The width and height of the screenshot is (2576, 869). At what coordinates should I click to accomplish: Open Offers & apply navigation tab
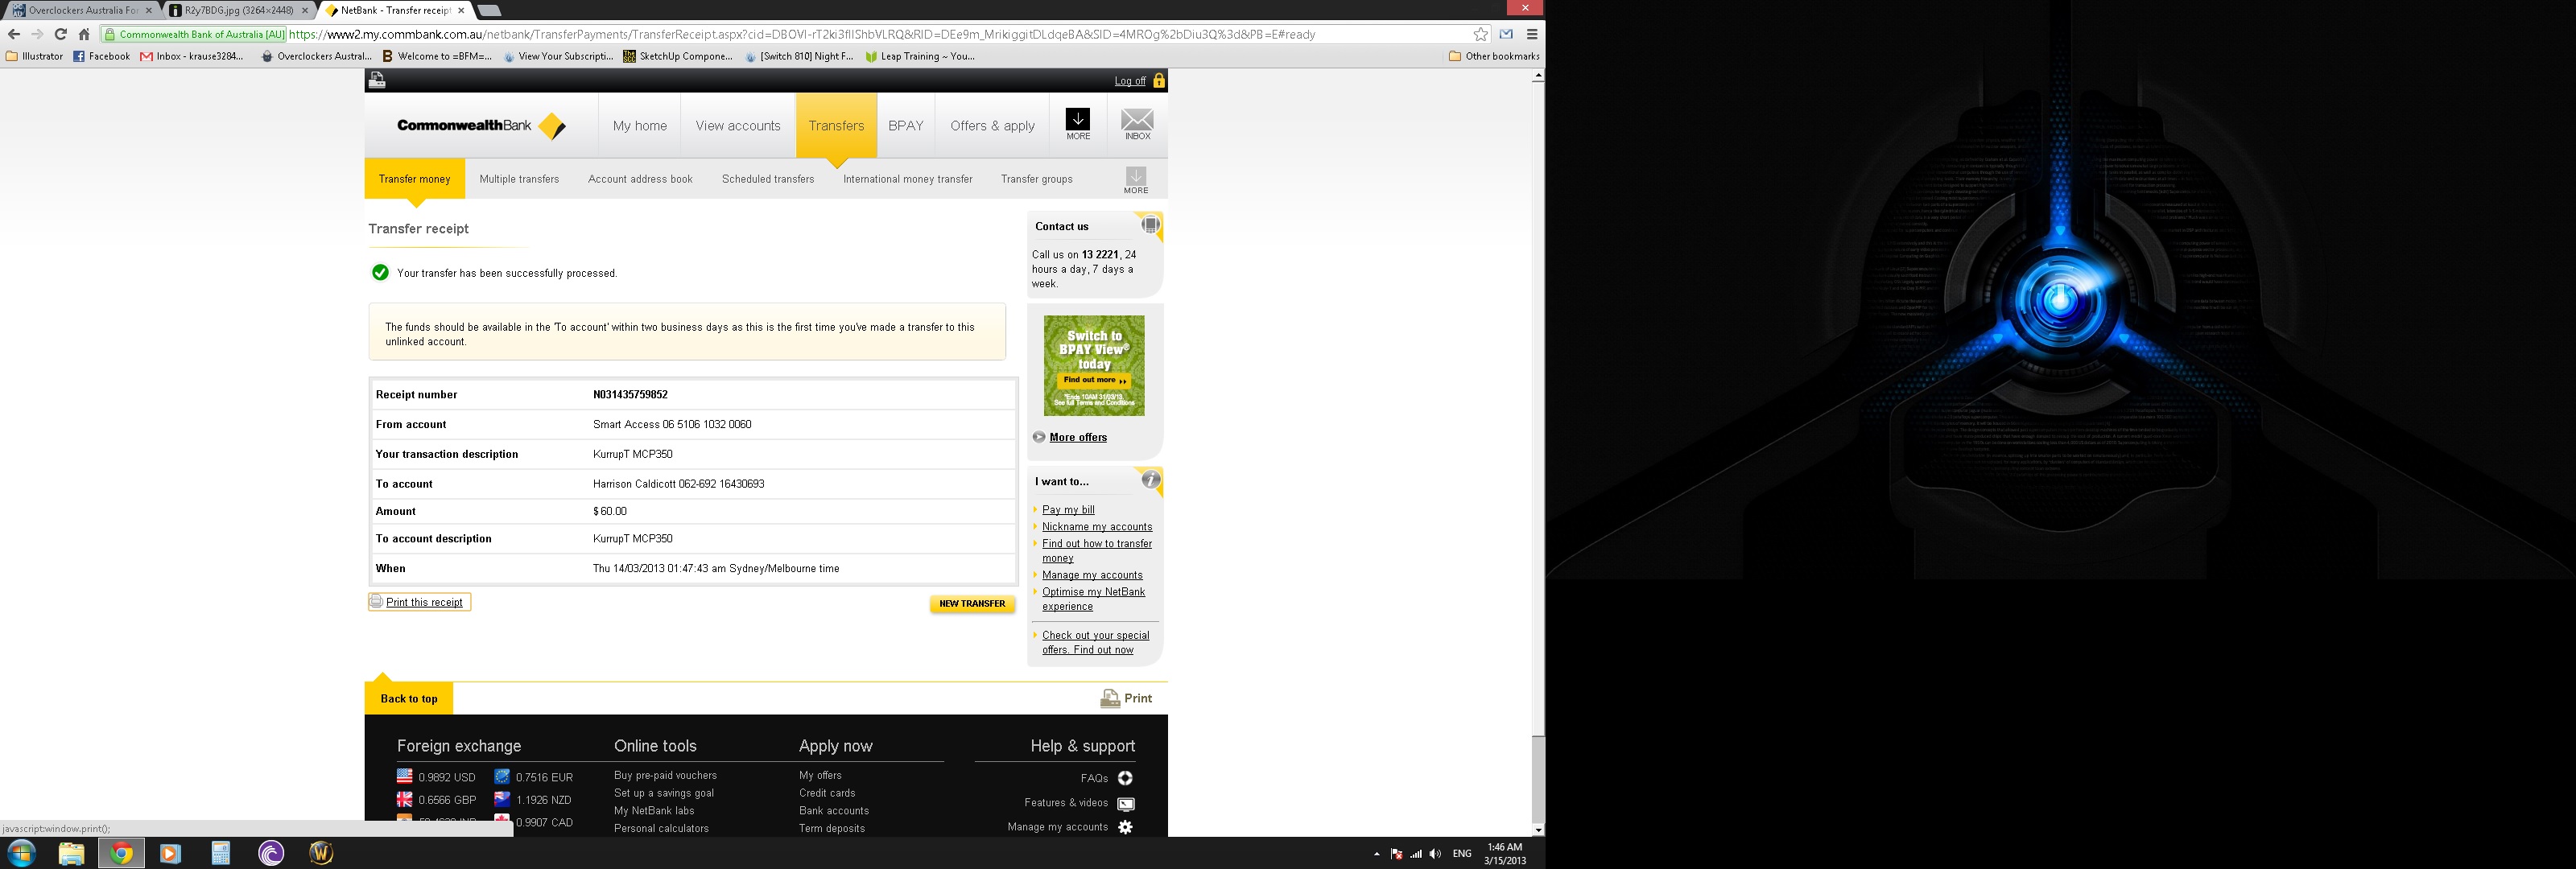pos(992,126)
